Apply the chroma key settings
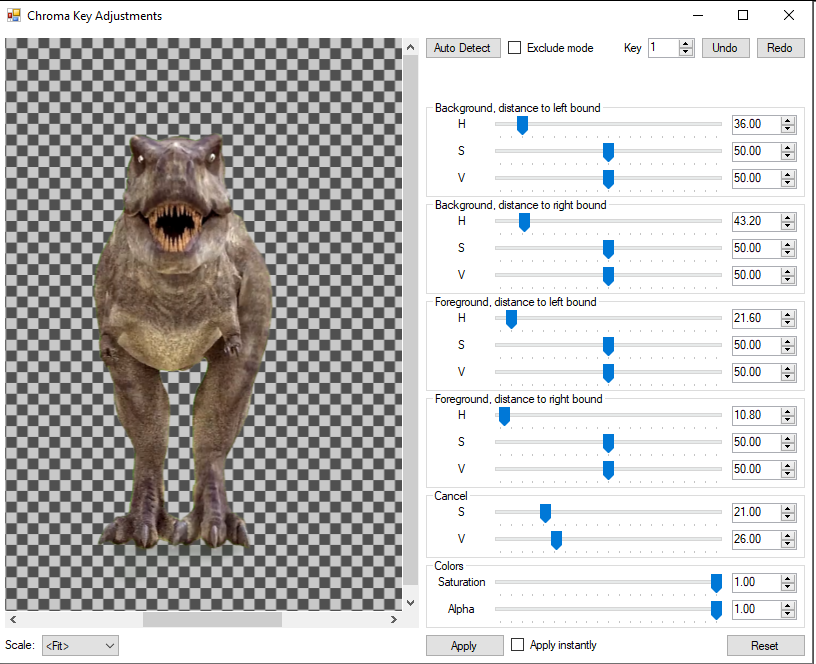This screenshot has width=816, height=664. pos(464,646)
